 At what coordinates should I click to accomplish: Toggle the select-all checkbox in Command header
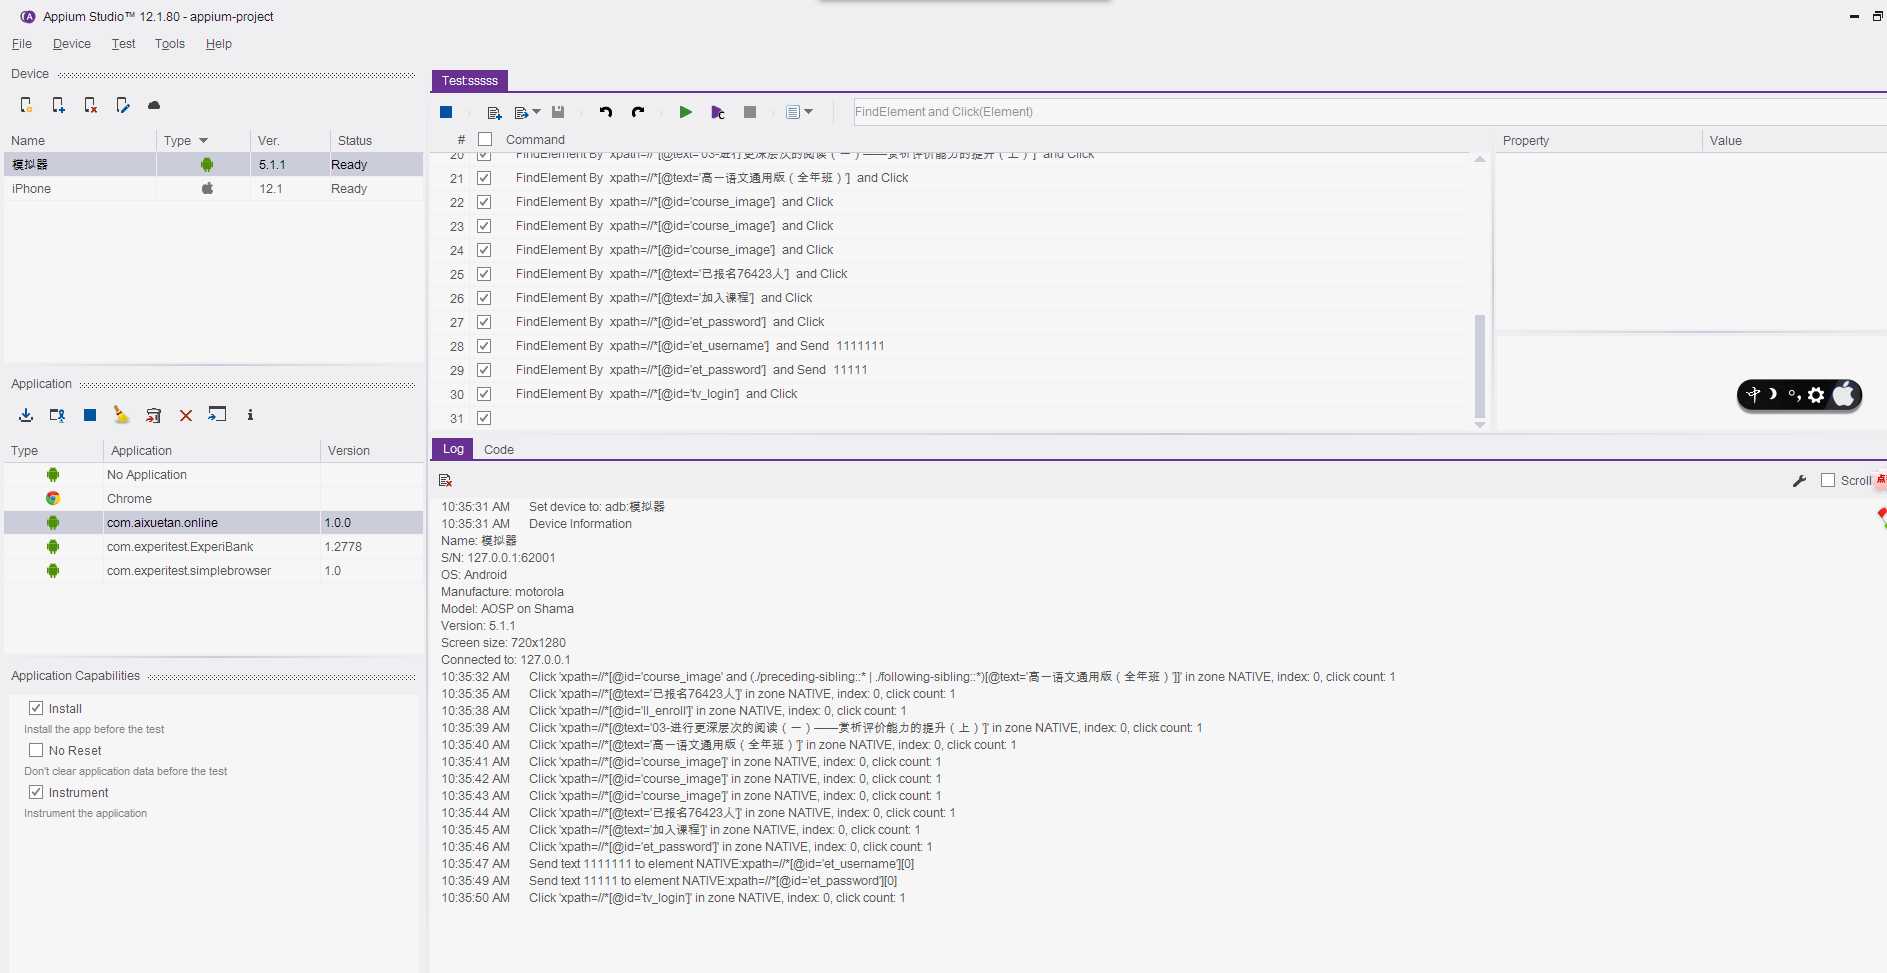pyautogui.click(x=485, y=140)
